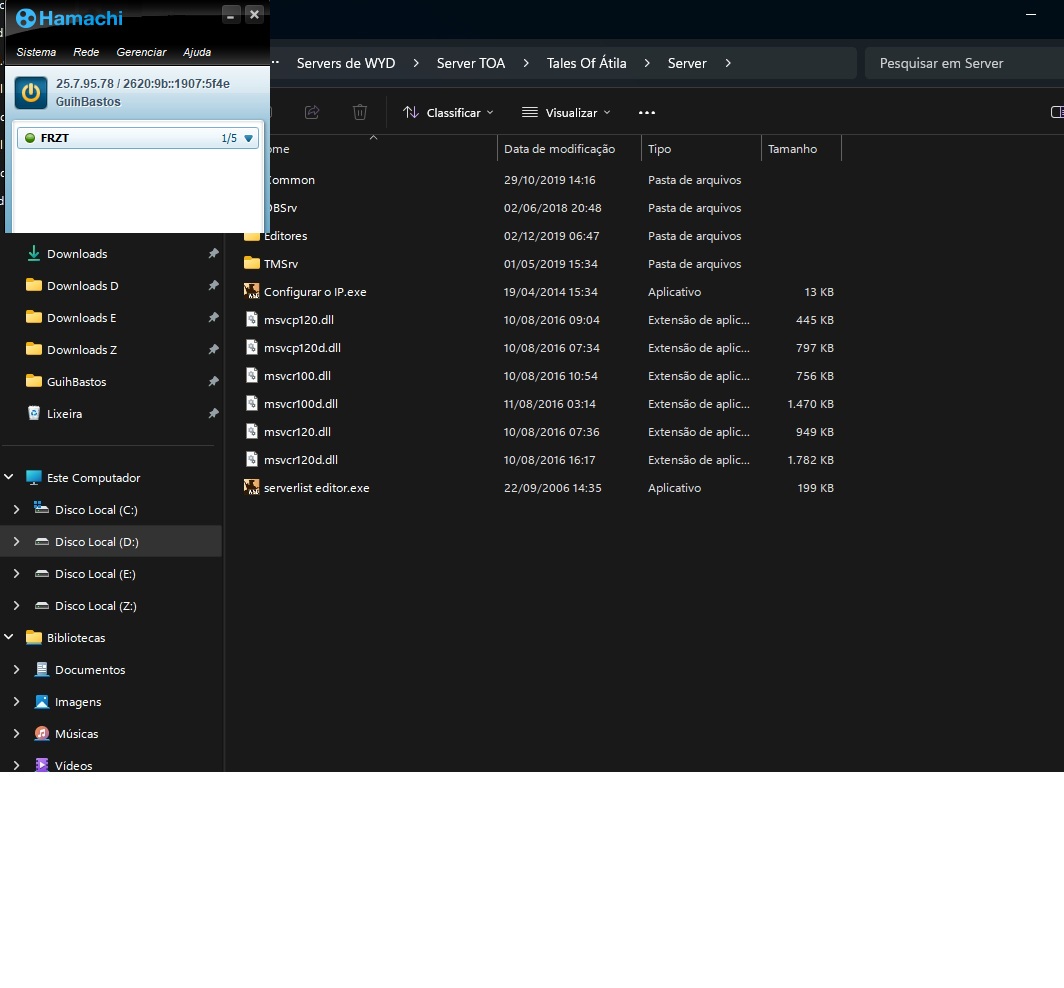
Task: Sort by Data de modificação column
Action: tap(569, 149)
